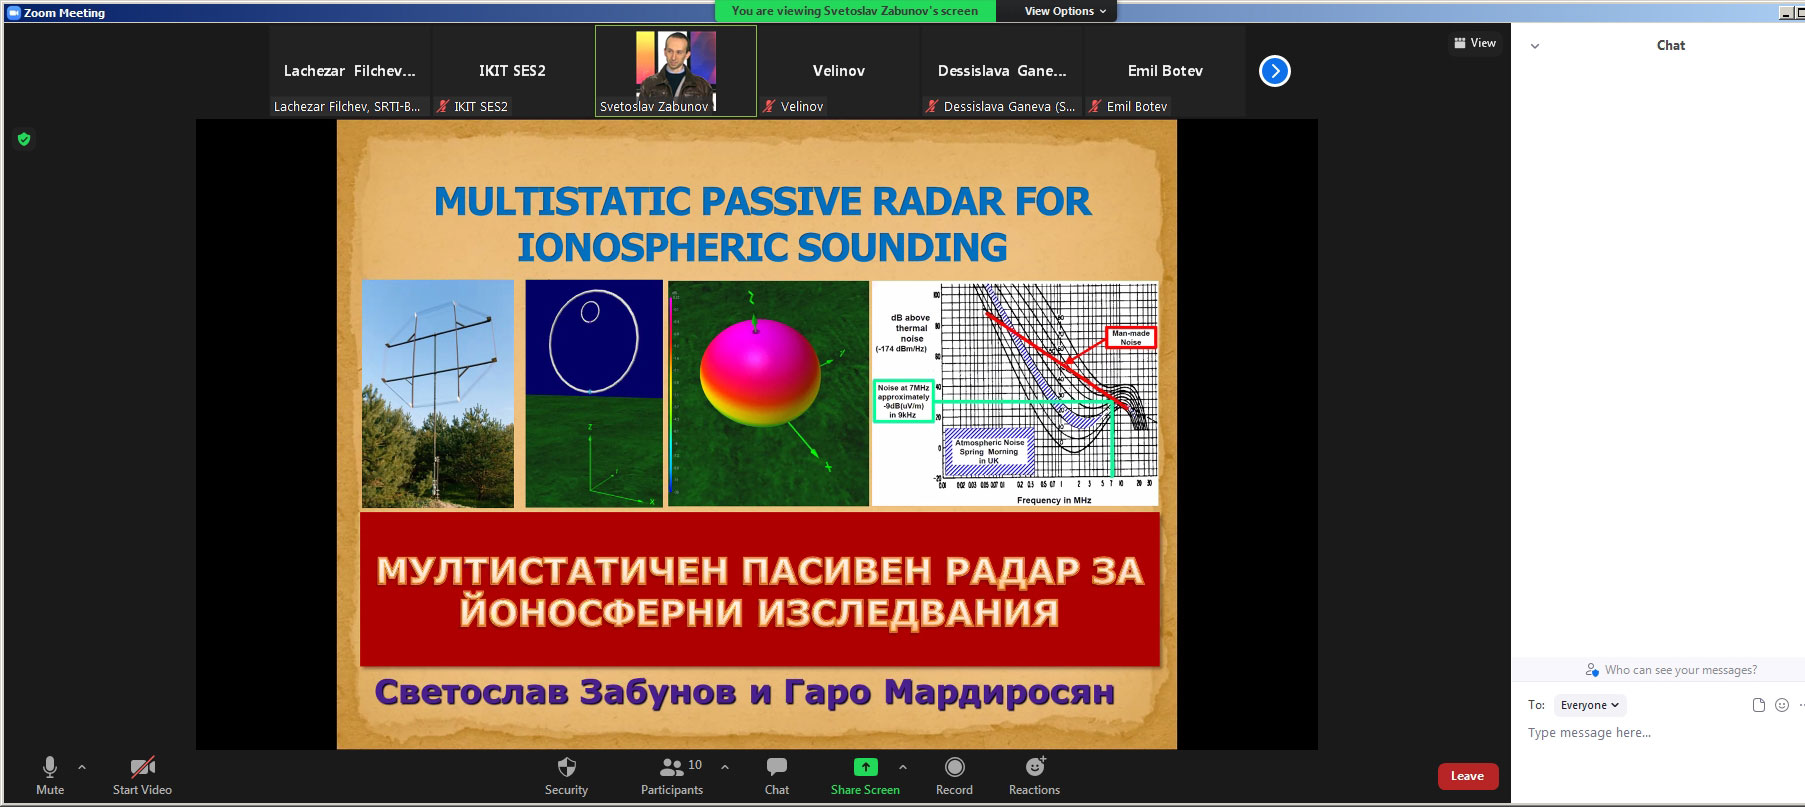Change layout using the View button
The width and height of the screenshot is (1805, 807).
(1475, 43)
